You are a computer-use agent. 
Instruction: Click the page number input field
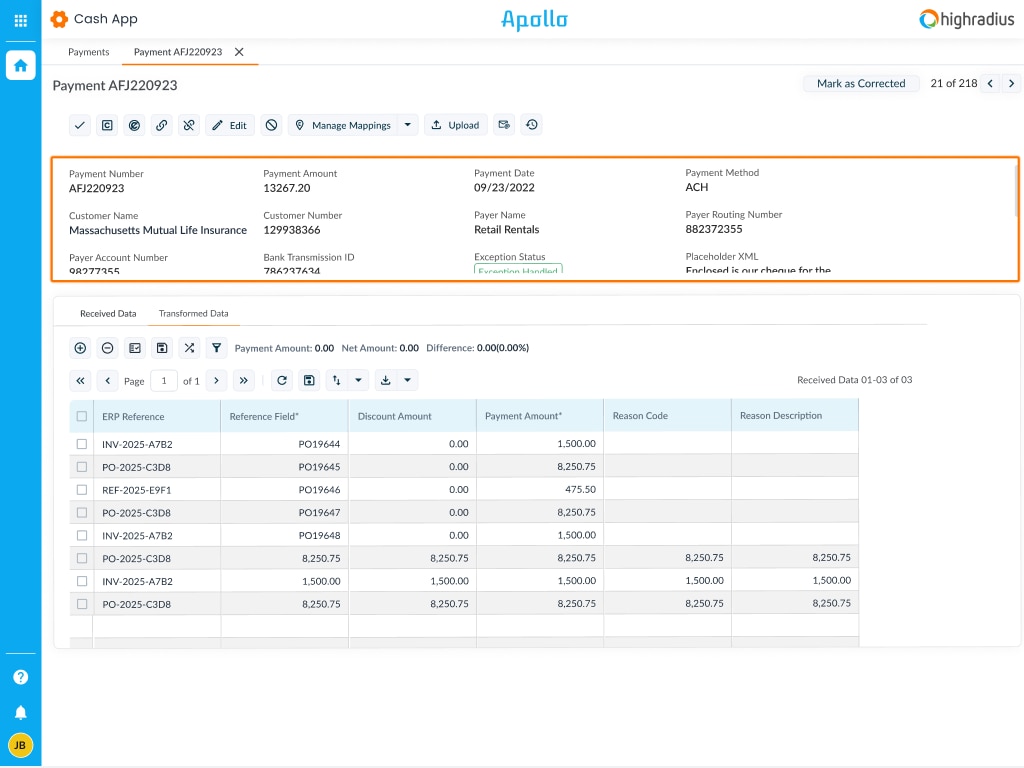click(164, 381)
